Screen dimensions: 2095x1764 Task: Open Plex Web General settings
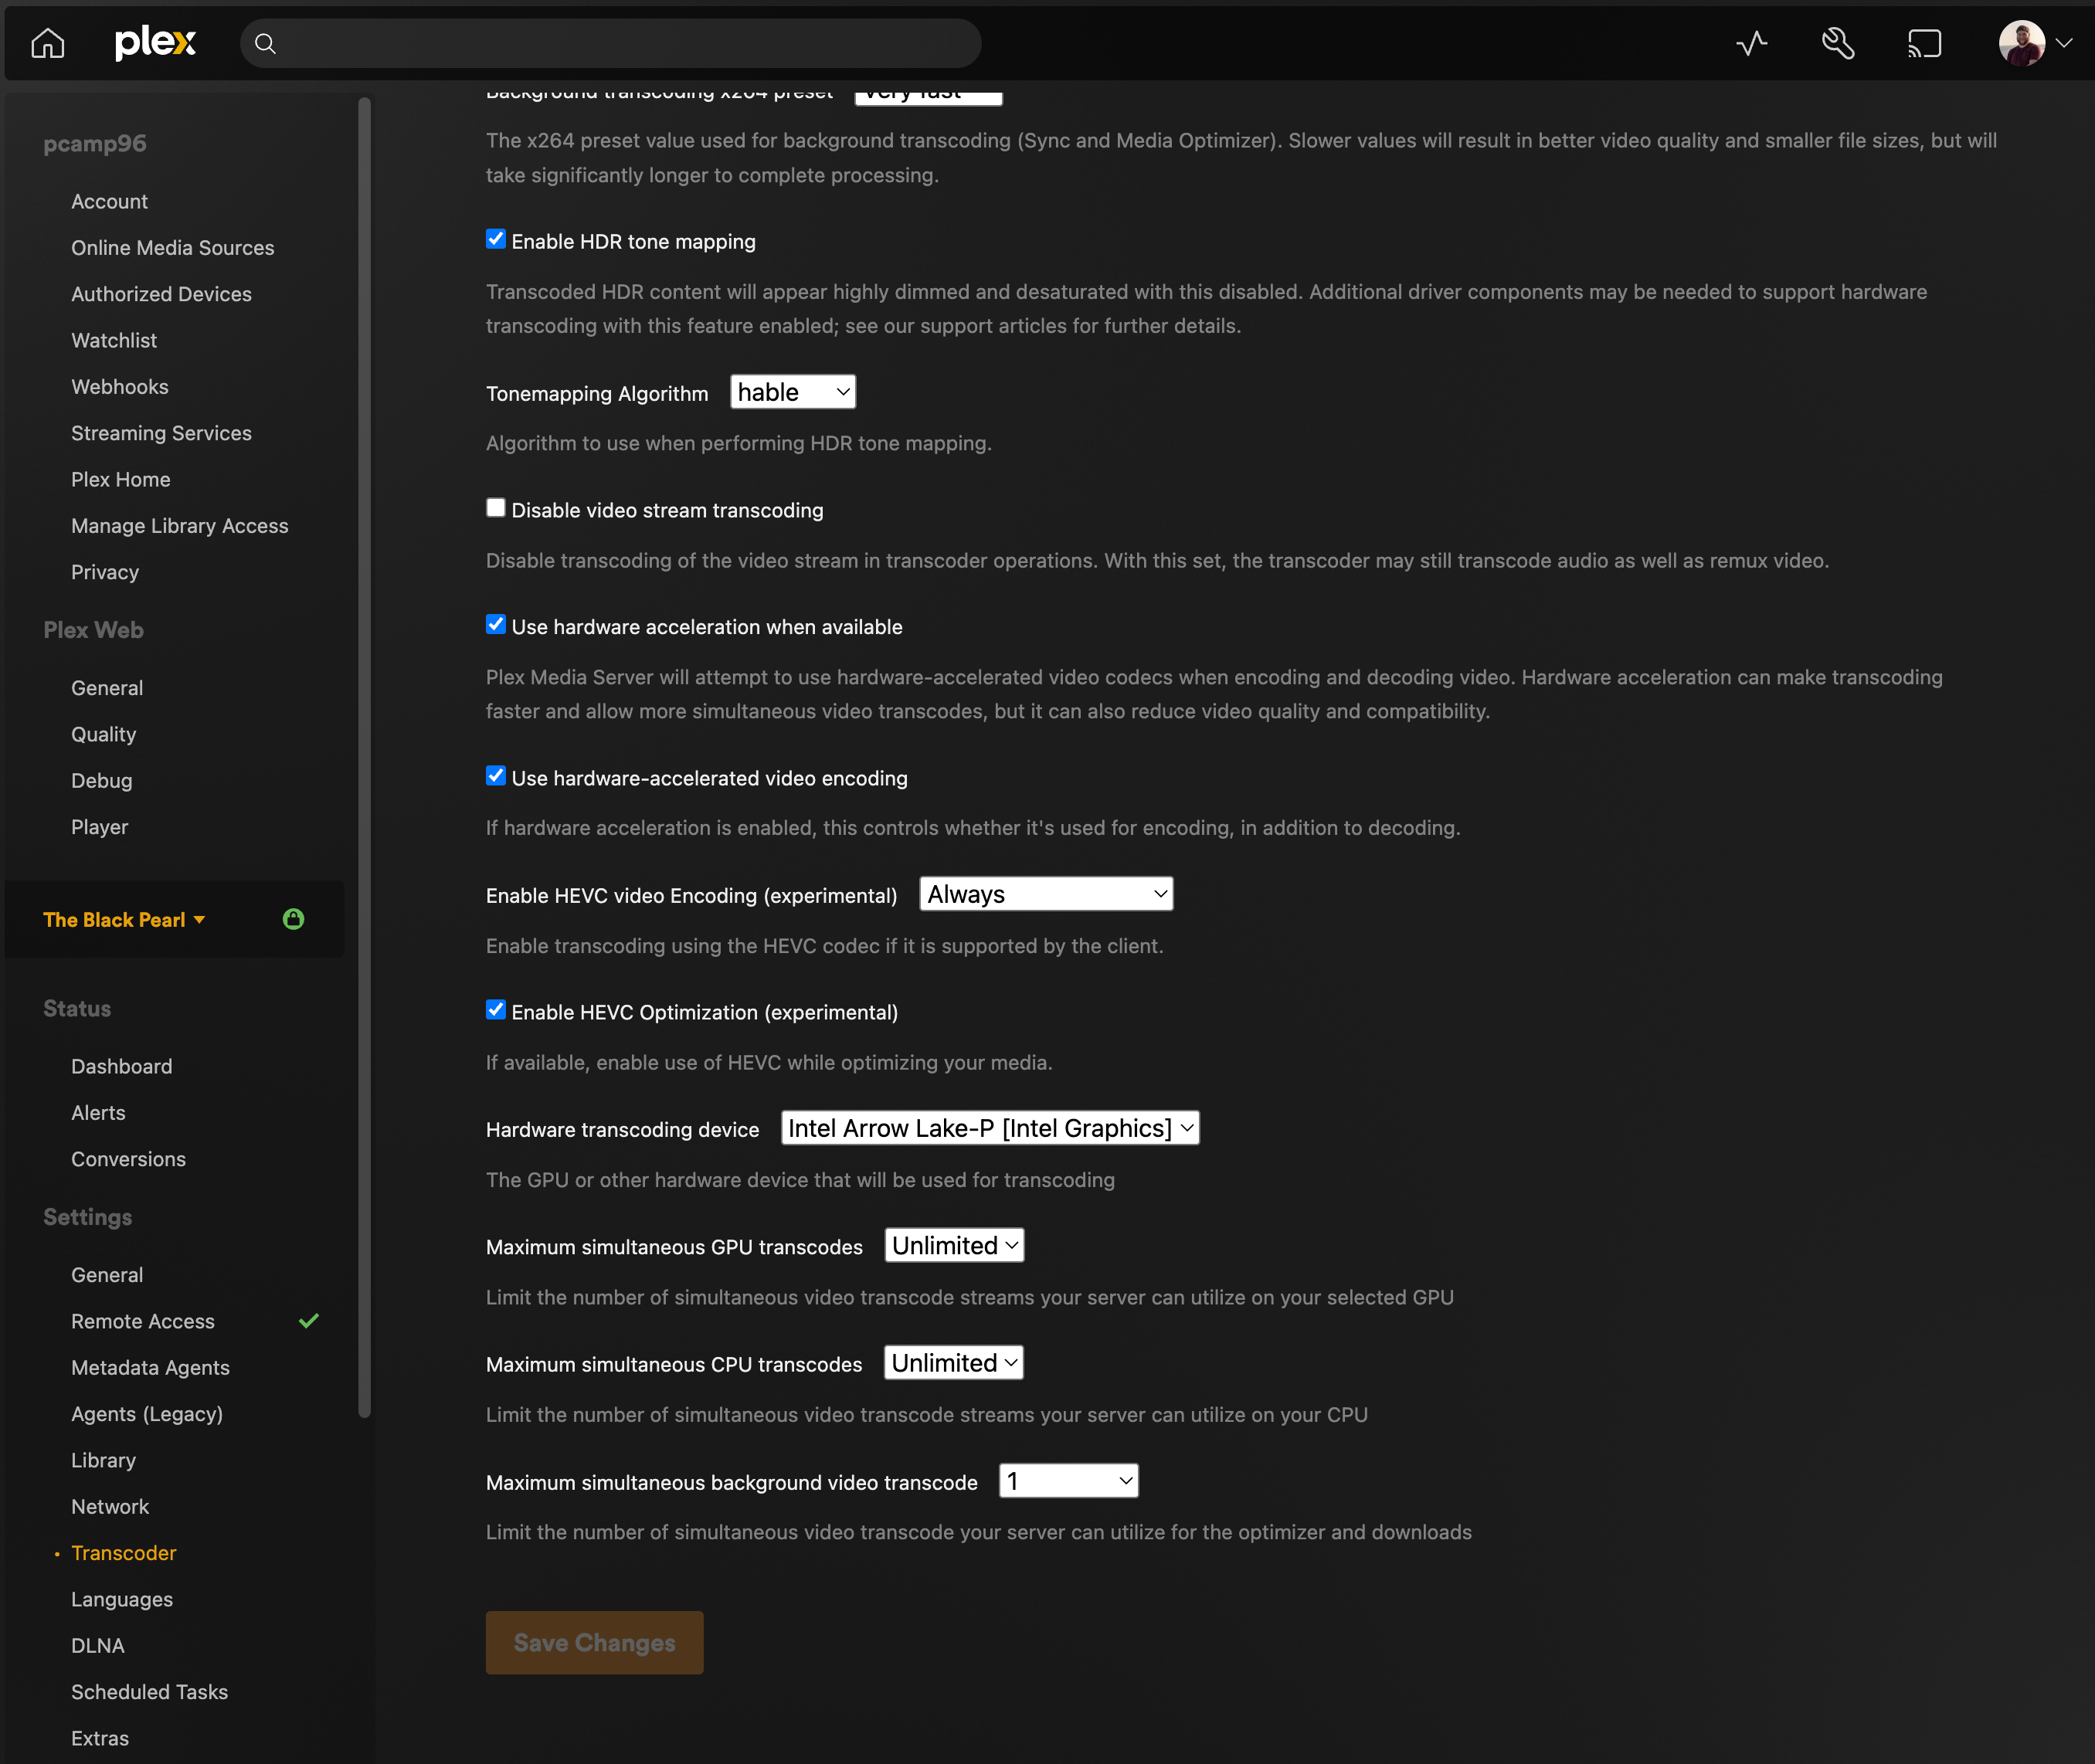[x=107, y=688]
